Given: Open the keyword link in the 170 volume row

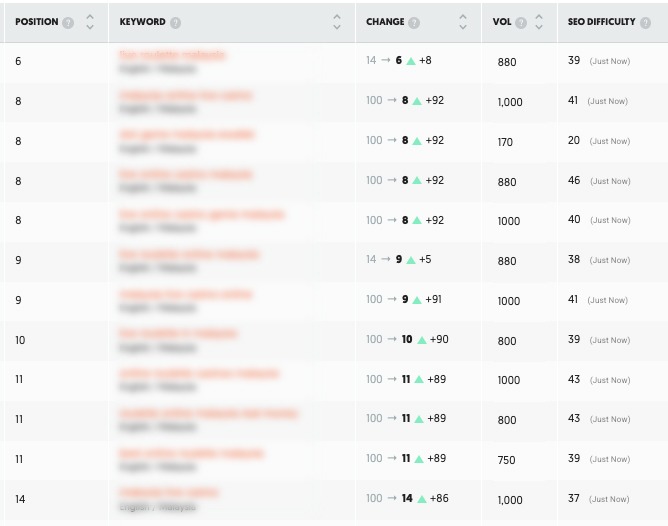Looking at the screenshot, I should click(187, 135).
